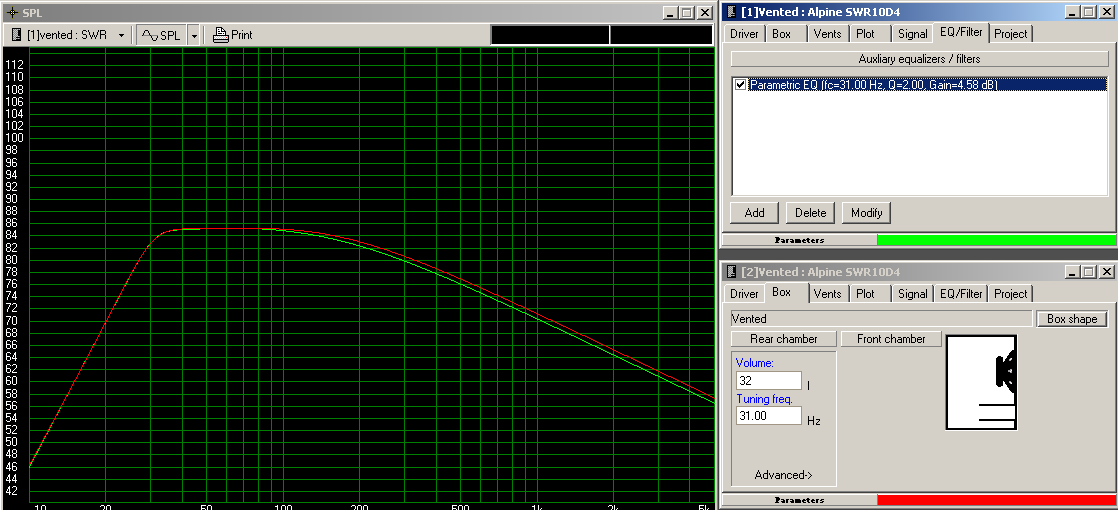Image resolution: width=1118 pixels, height=510 pixels.
Task: Open Driver tab in [2]Vented window
Action: (x=744, y=294)
